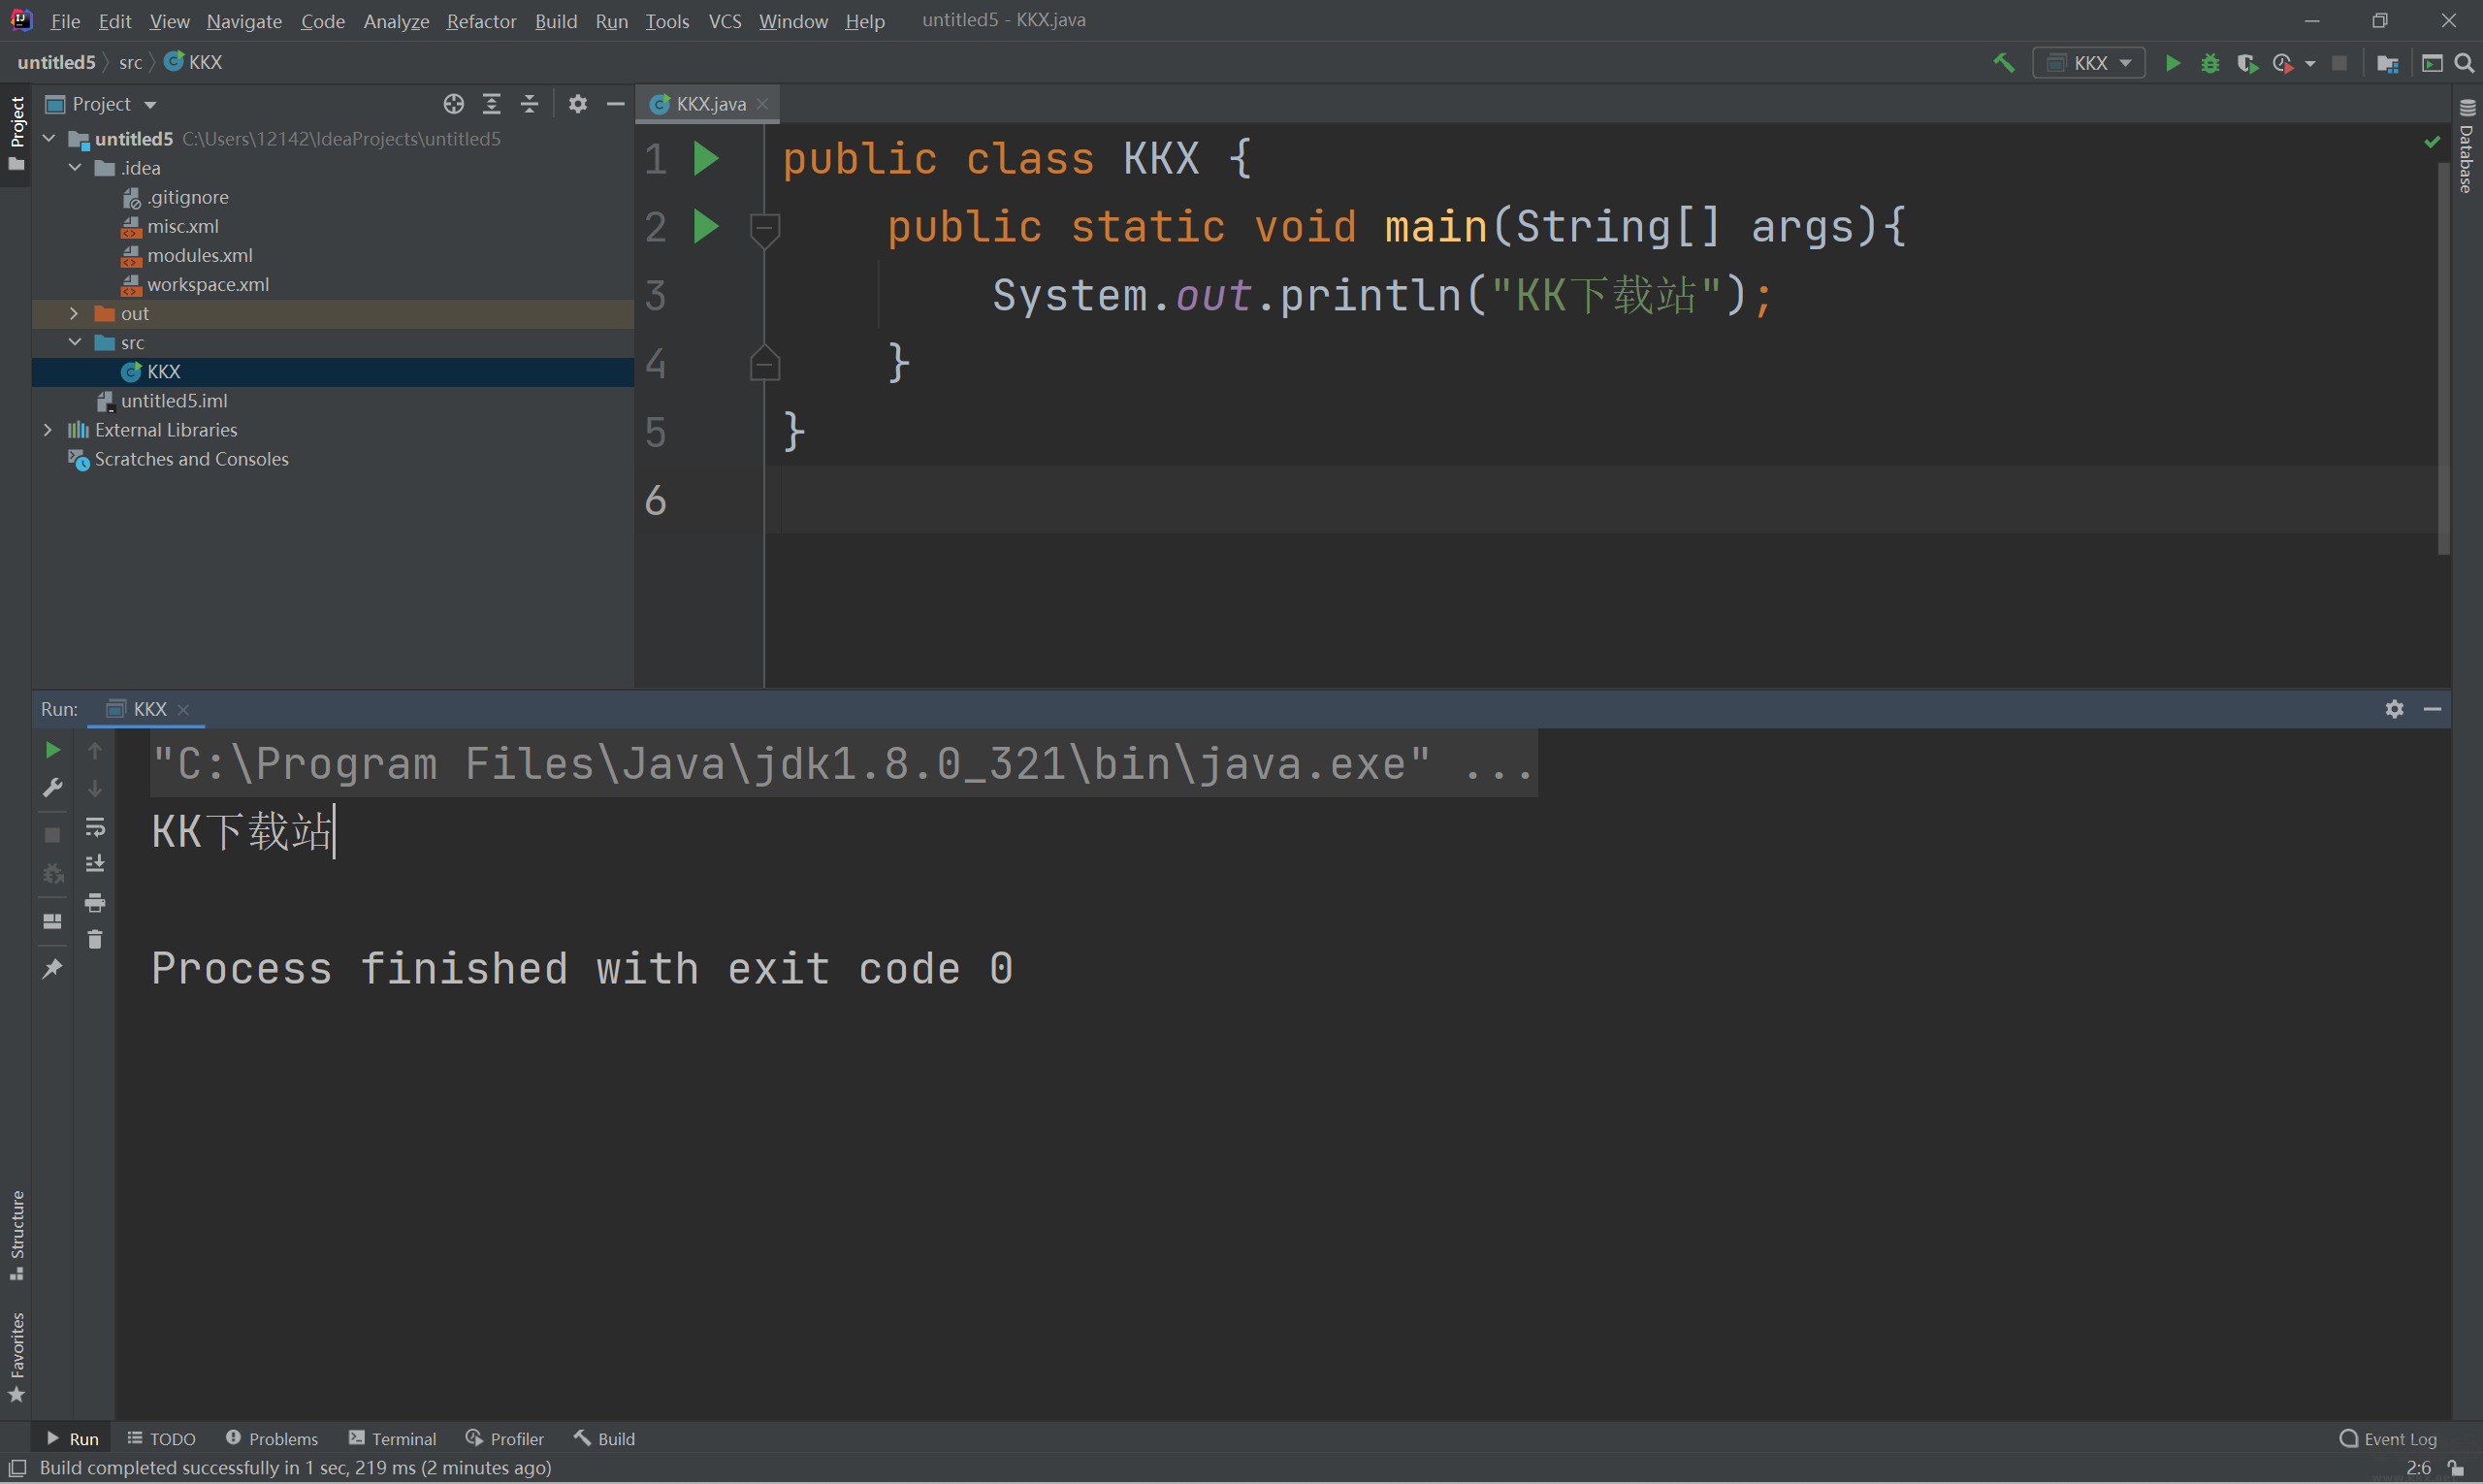The width and height of the screenshot is (2483, 1484).
Task: Build the project with the hammer icon
Action: click(2004, 62)
